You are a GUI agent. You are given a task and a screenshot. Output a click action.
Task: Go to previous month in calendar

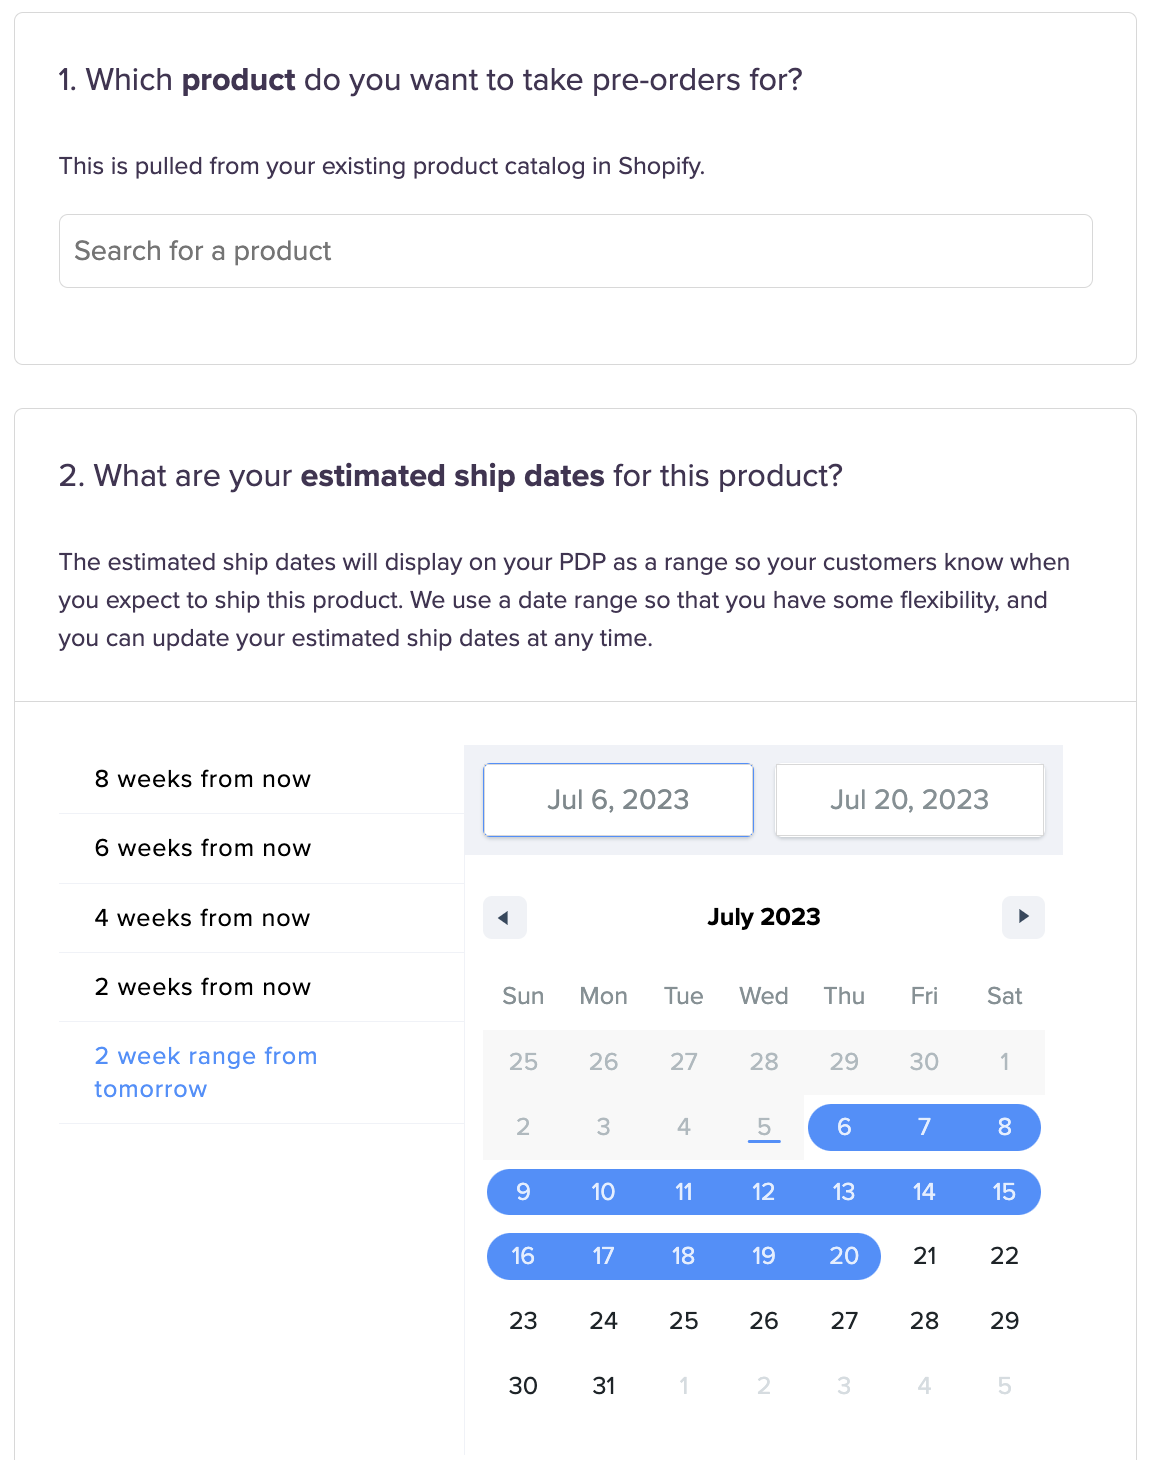coord(504,917)
